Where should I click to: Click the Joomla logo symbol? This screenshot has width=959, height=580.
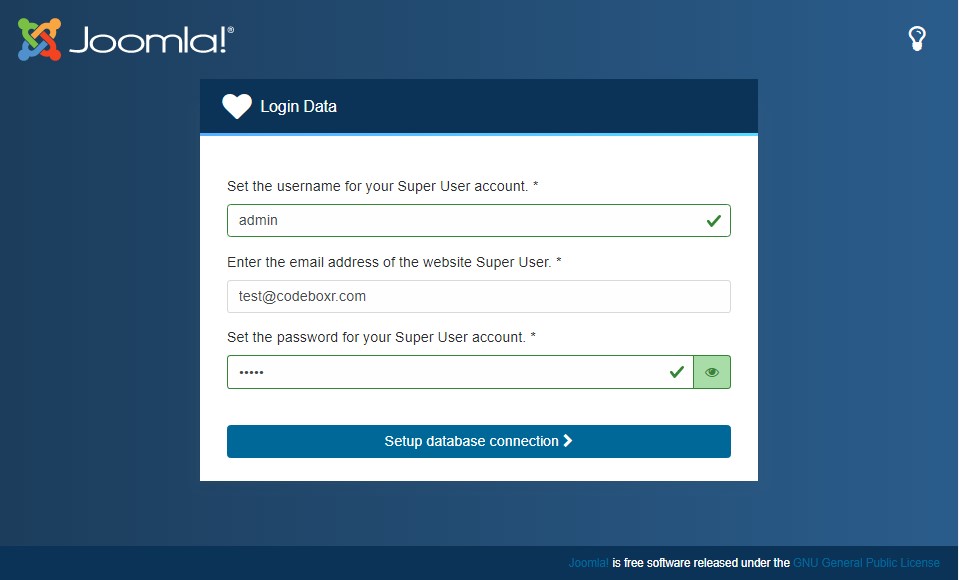point(40,40)
